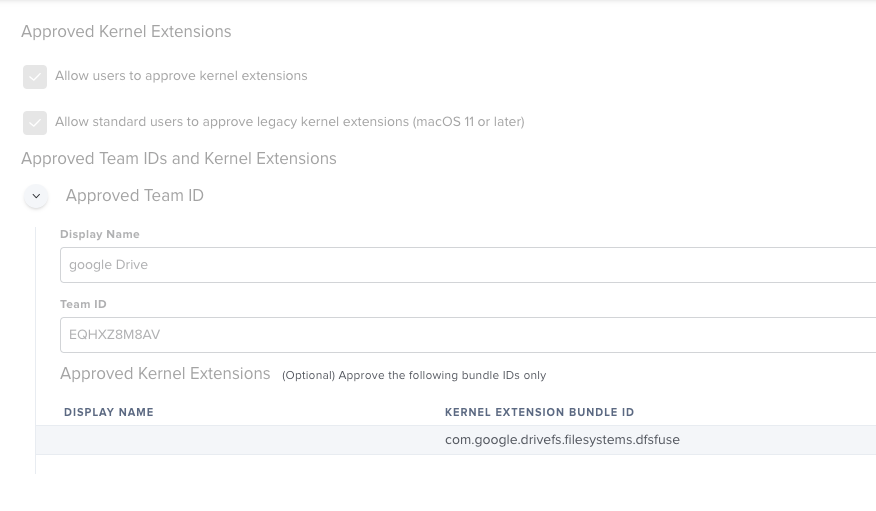
Task: Sort by the DISPLAY NAME column header
Action: pos(108,412)
